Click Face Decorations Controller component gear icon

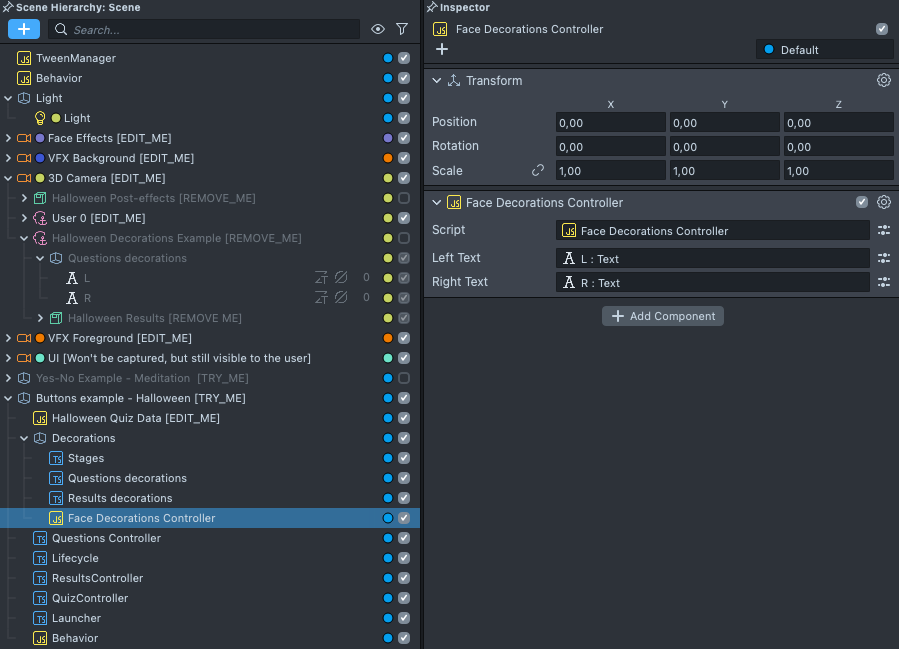pos(884,202)
